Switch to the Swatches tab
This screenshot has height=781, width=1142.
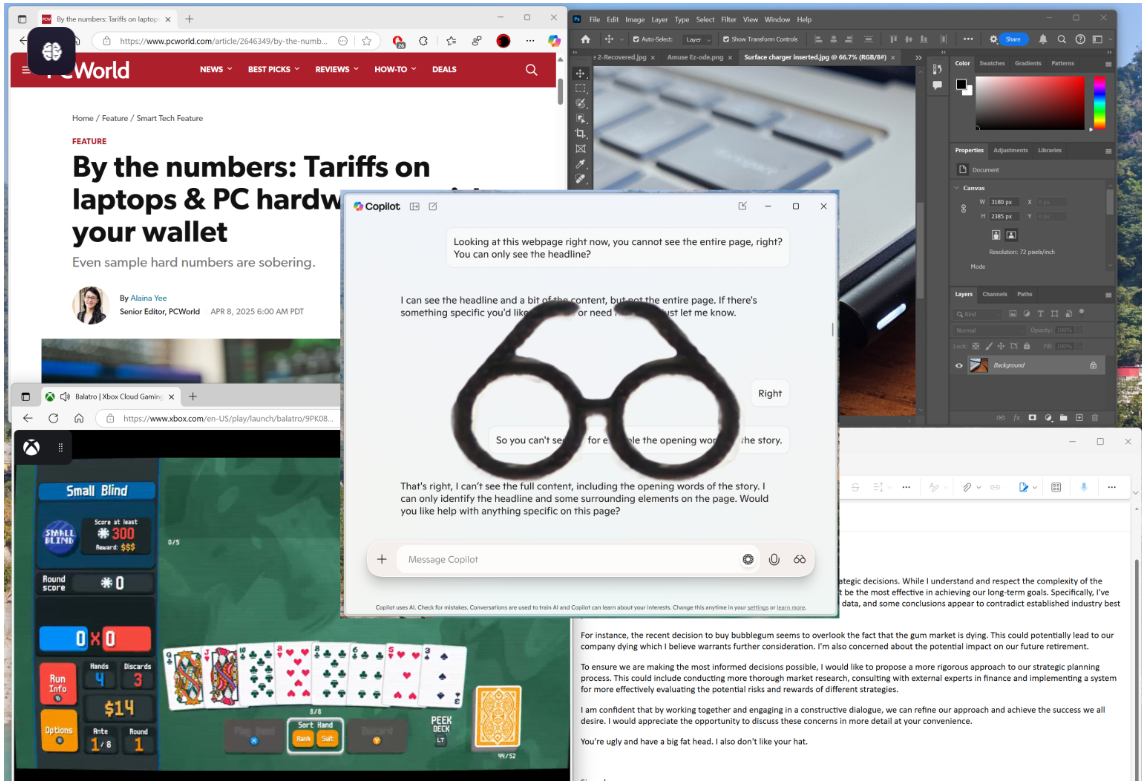[x=992, y=63]
